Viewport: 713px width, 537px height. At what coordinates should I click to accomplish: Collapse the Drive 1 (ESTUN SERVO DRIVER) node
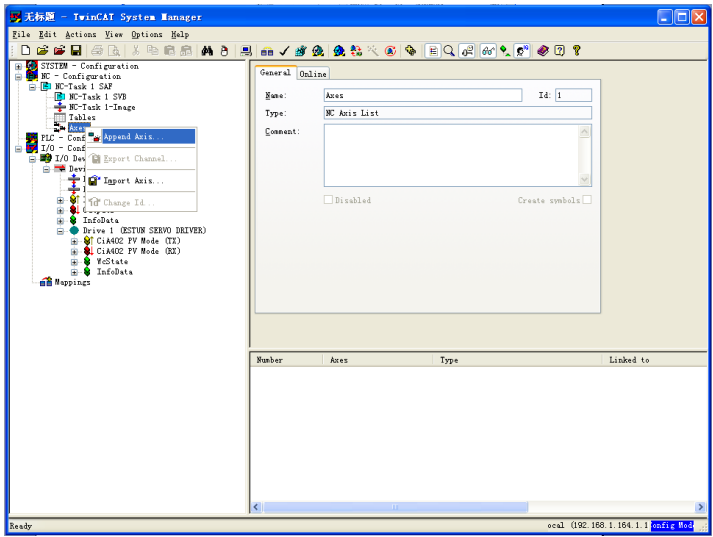click(60, 231)
